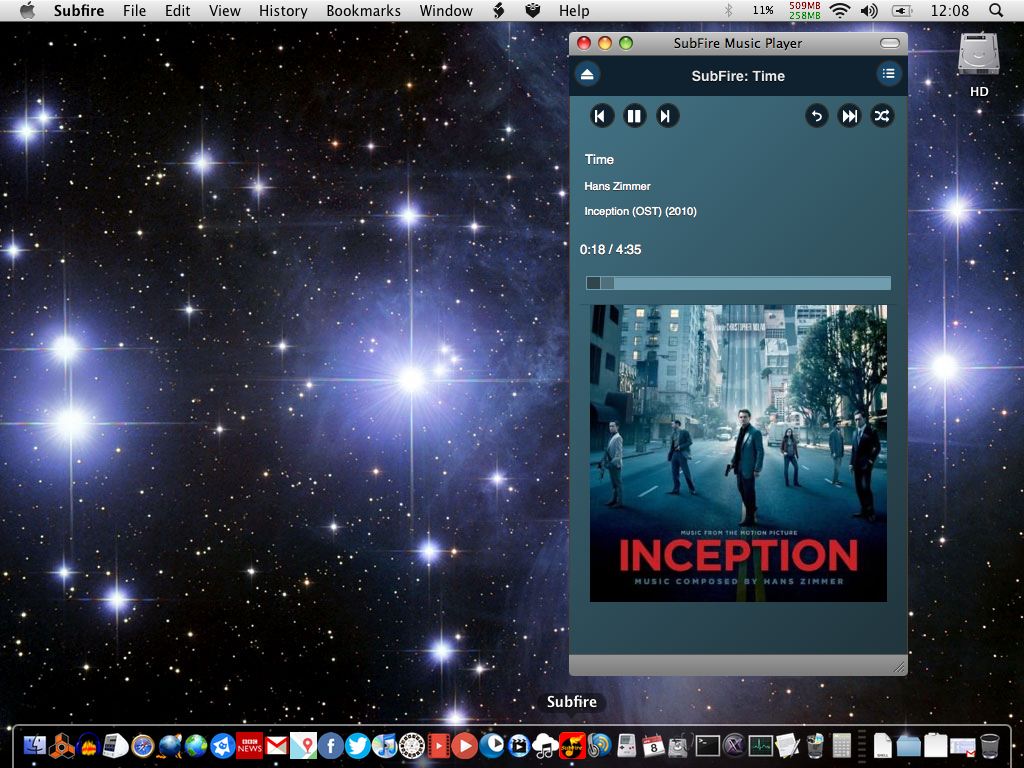Click the 12:08 menu bar clock
1024x768 pixels.
(x=950, y=10)
